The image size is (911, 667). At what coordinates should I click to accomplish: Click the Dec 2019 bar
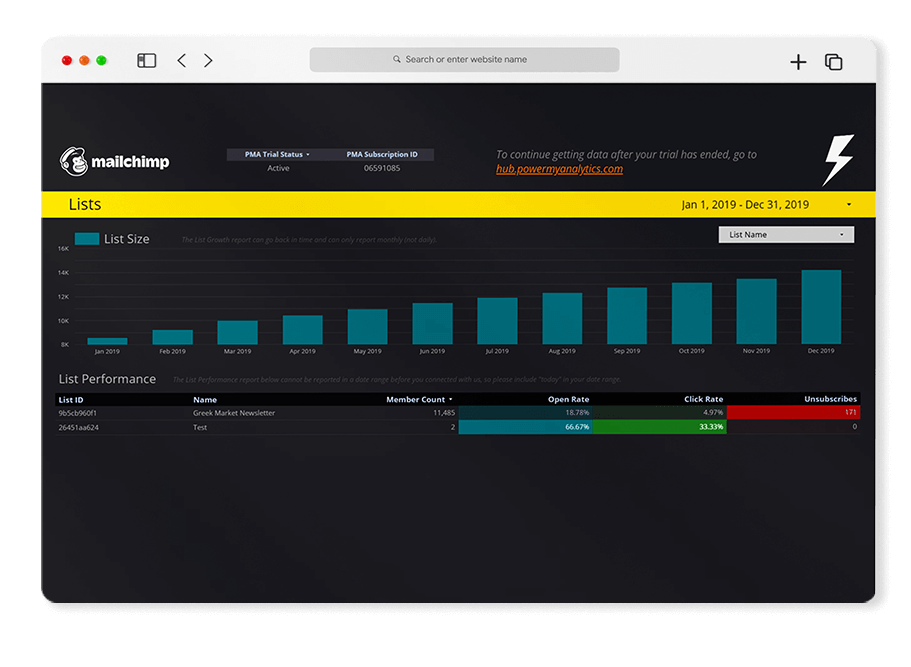[x=821, y=307]
